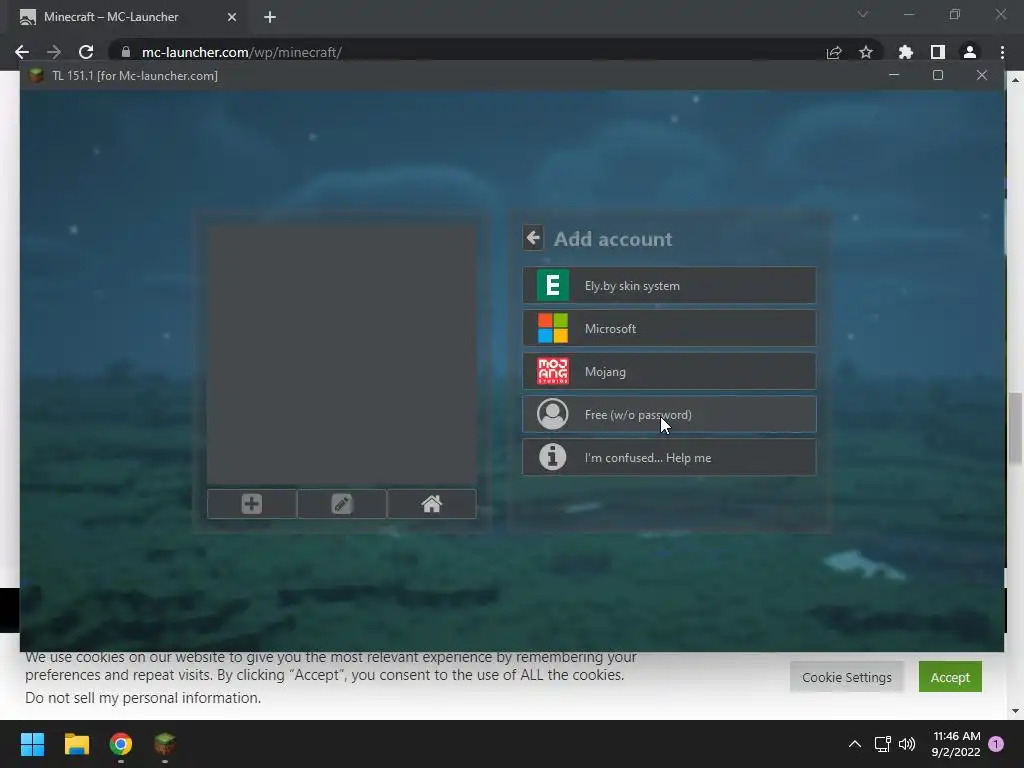Close the TL launcher window
The height and width of the screenshot is (768, 1024).
tap(982, 75)
